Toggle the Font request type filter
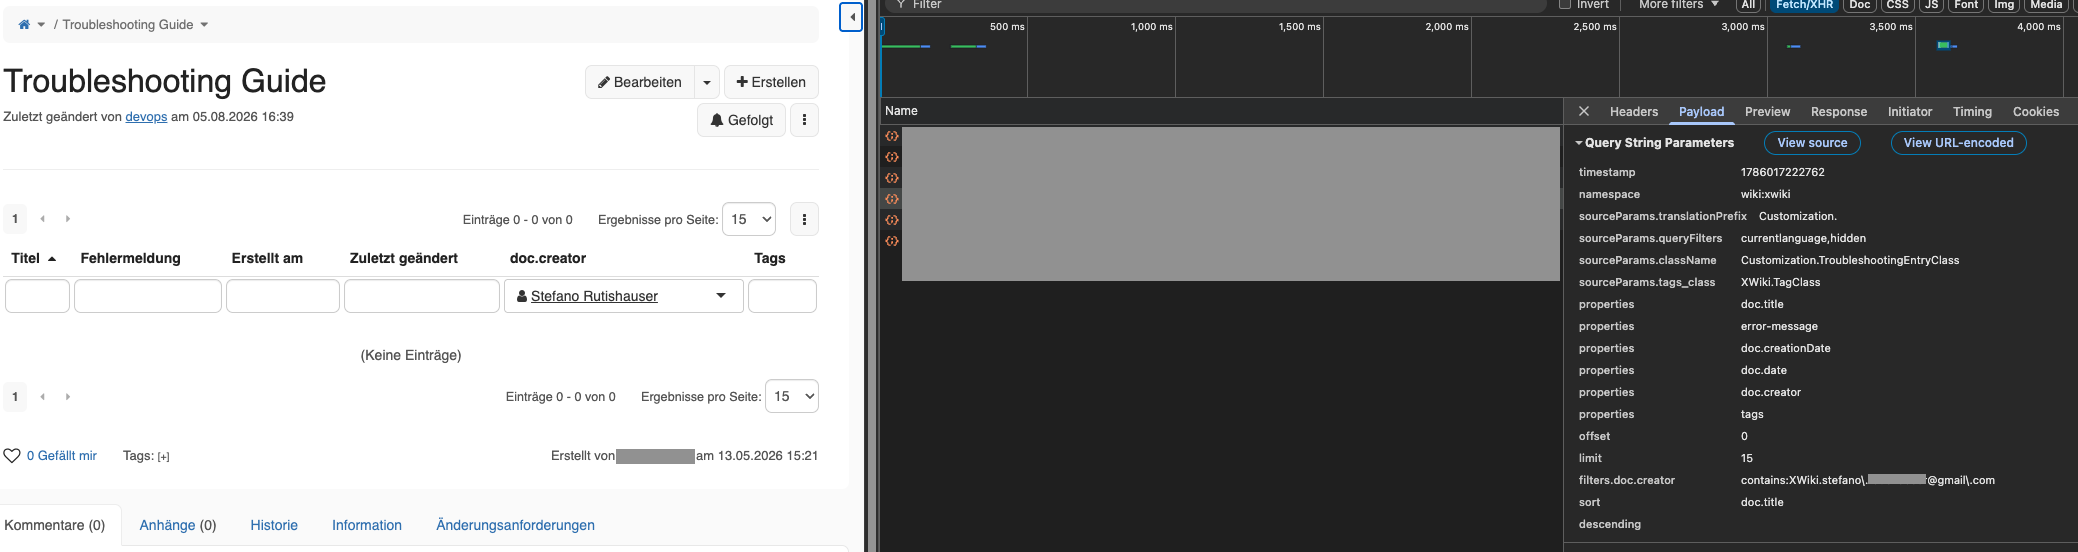This screenshot has height=552, width=2078. click(x=1966, y=5)
